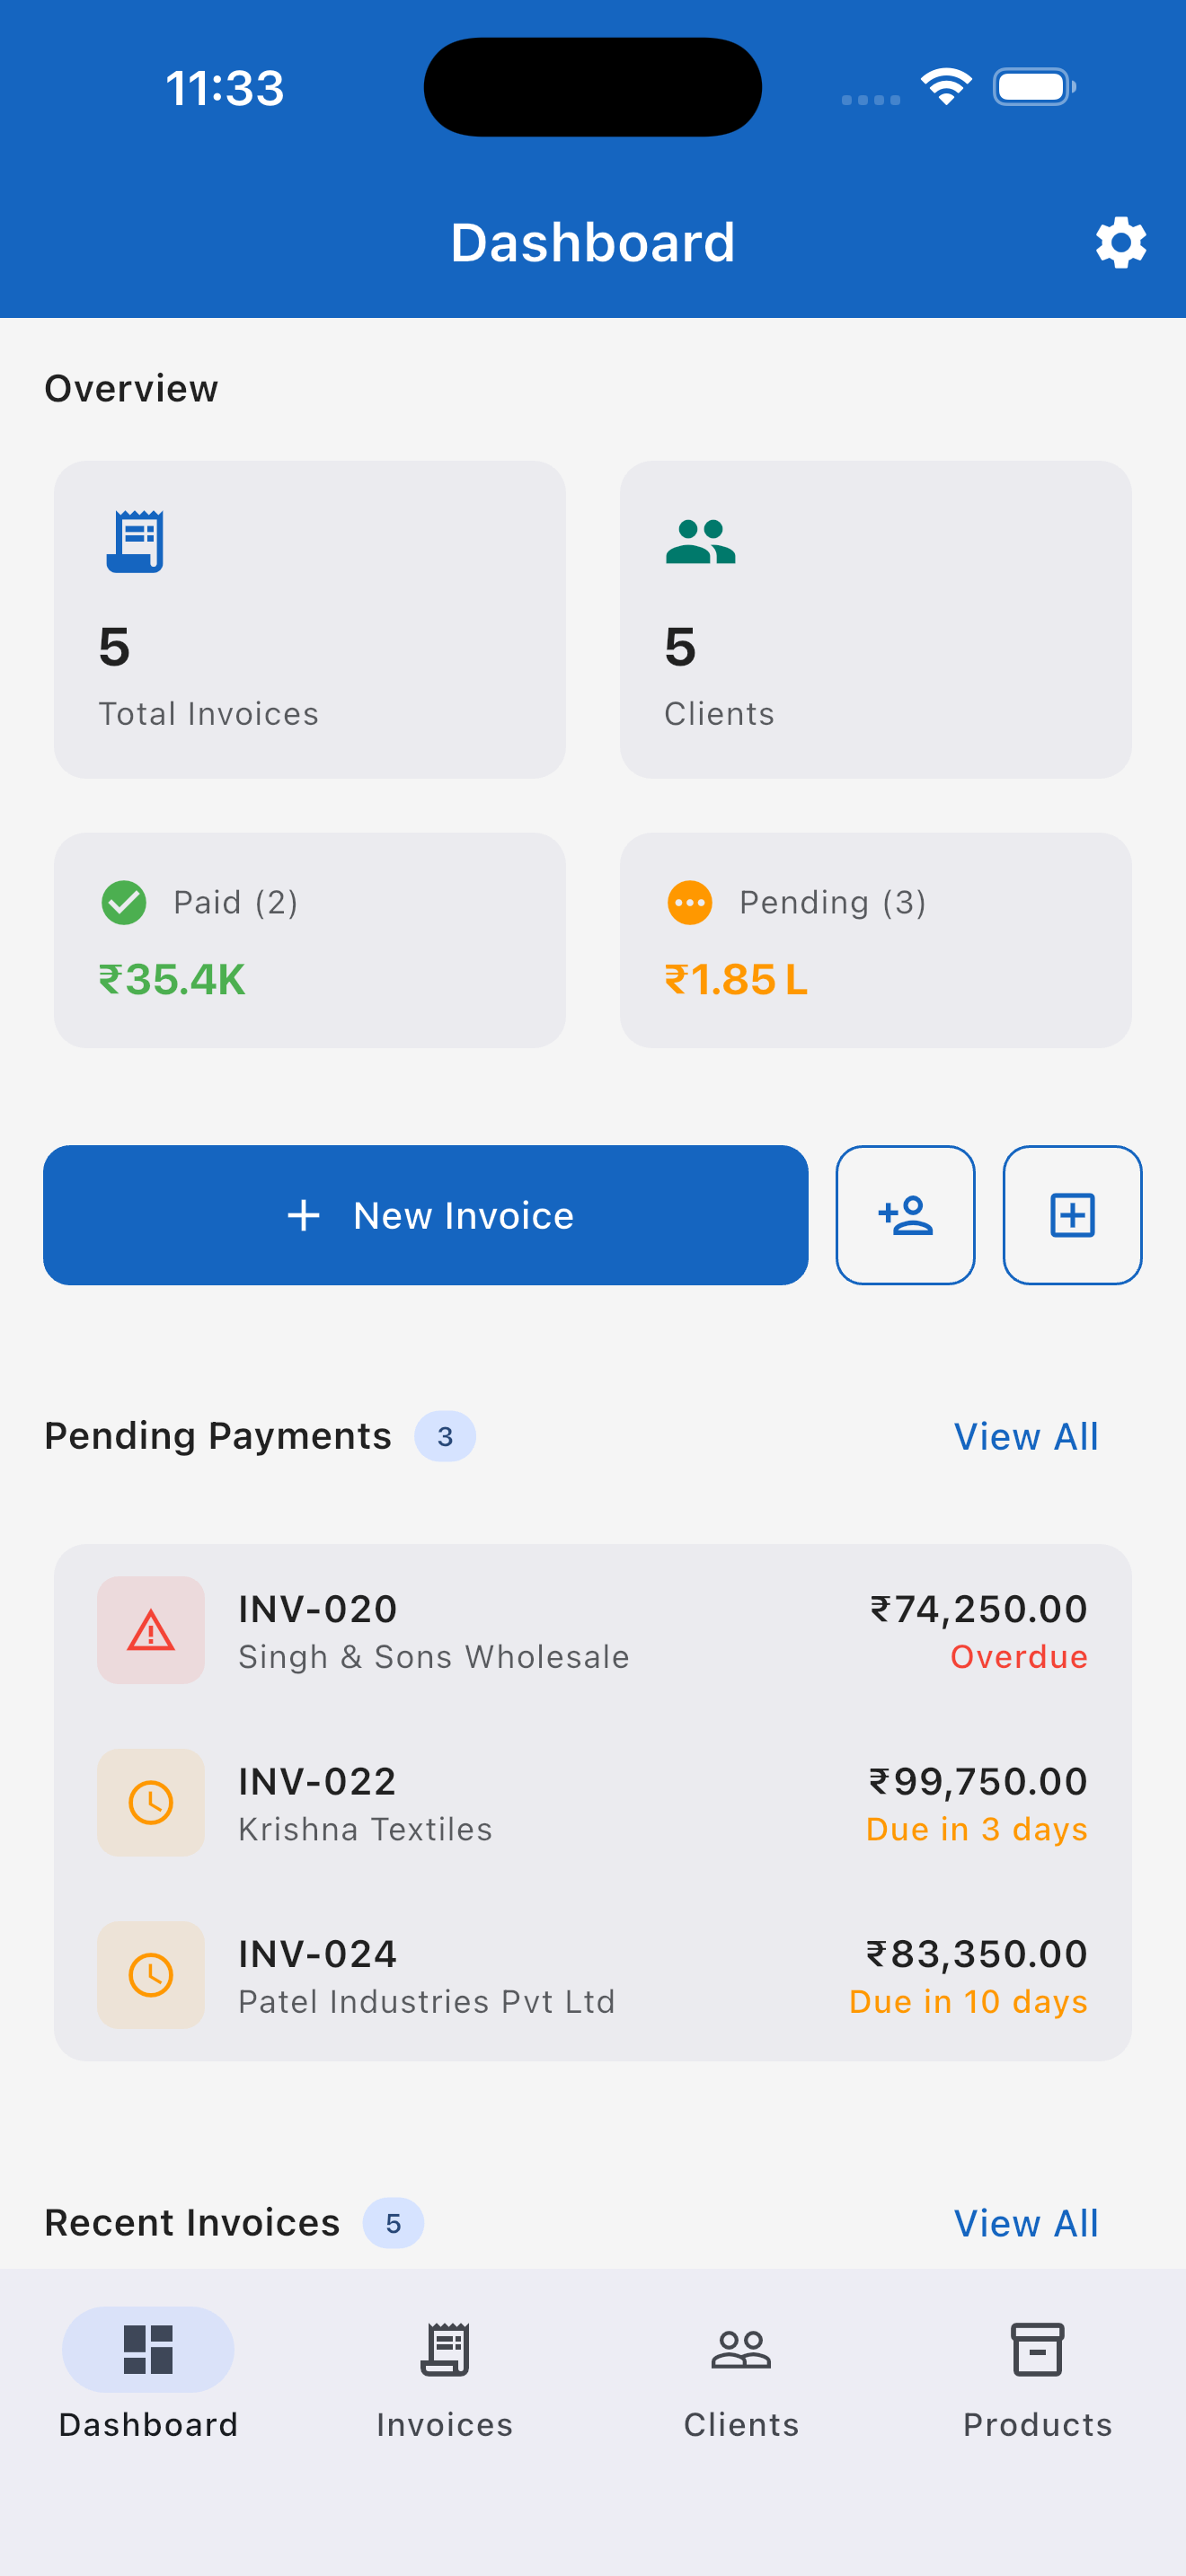Open the Krishna Textiles INV-022 entry
This screenshot has width=1186, height=2576.
coord(593,1803)
